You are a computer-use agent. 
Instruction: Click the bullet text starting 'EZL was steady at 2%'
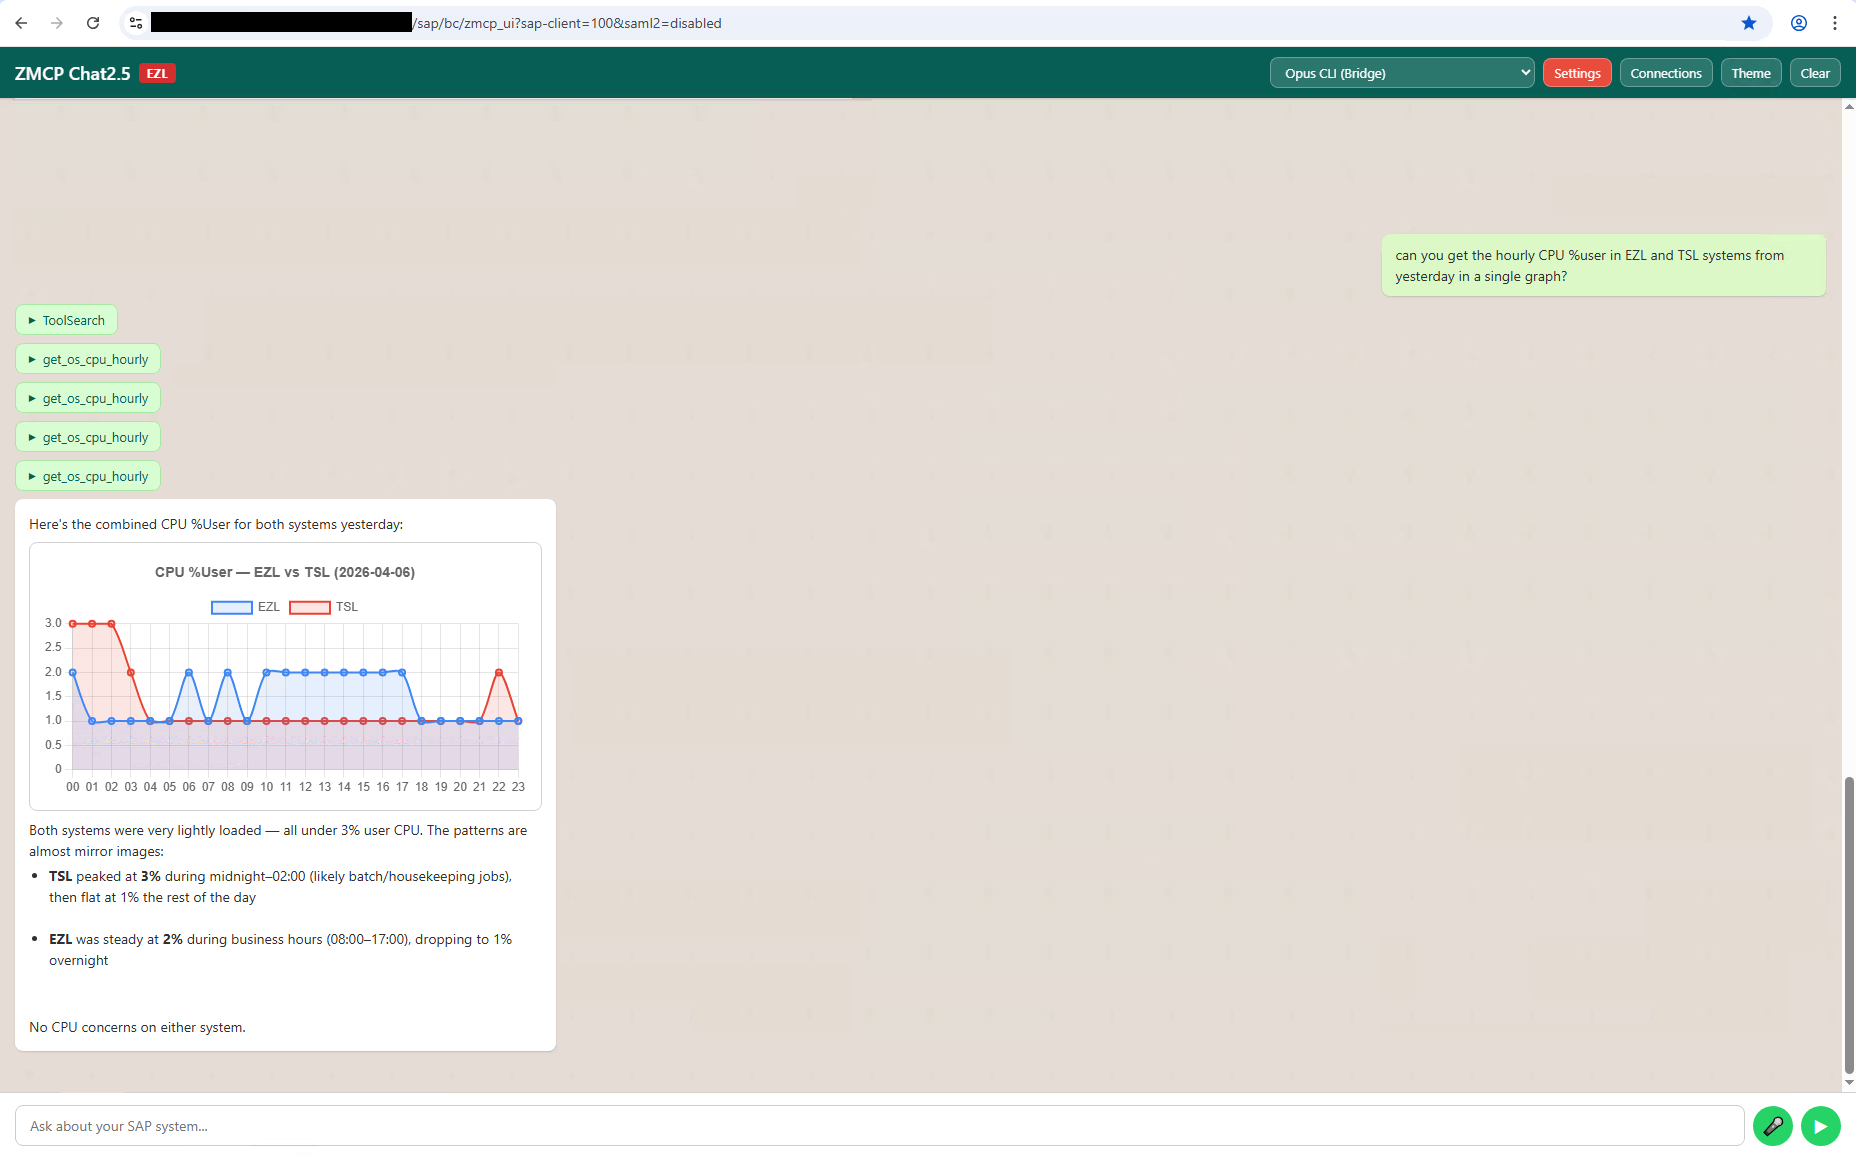point(280,950)
